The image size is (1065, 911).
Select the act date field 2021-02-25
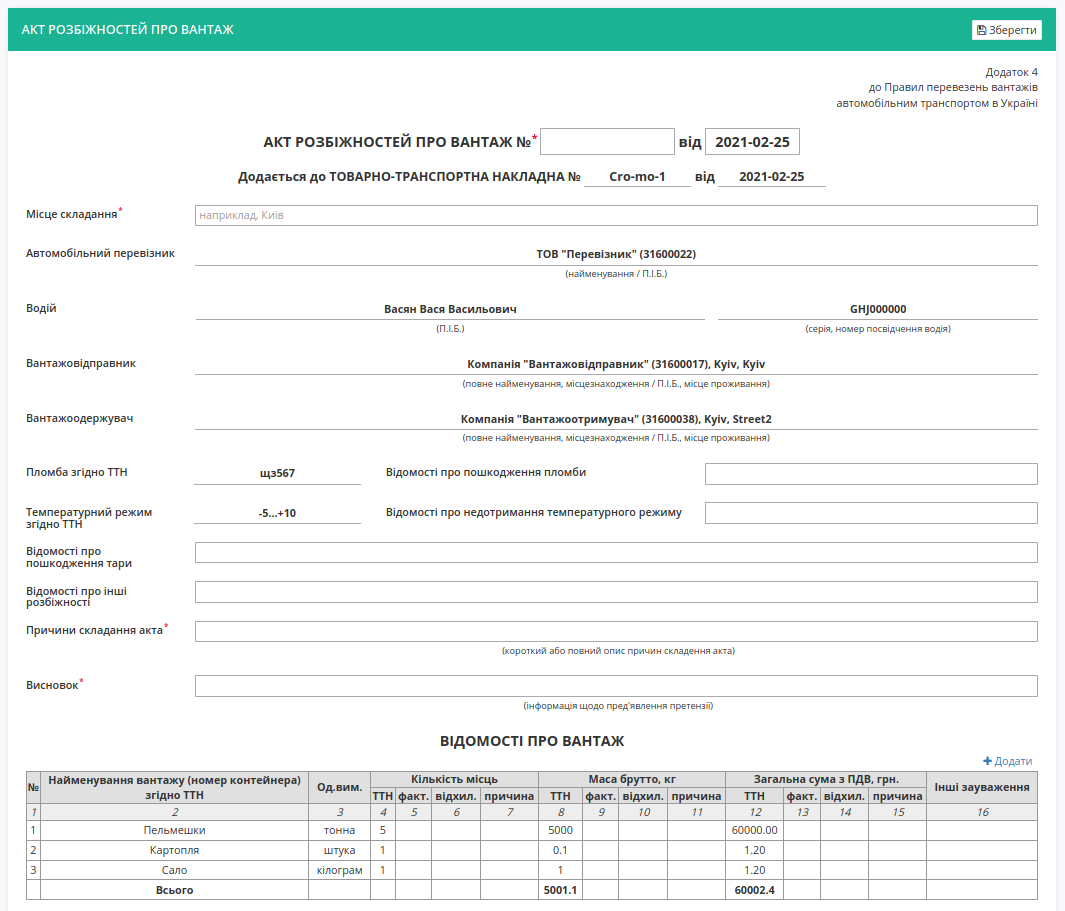point(753,142)
